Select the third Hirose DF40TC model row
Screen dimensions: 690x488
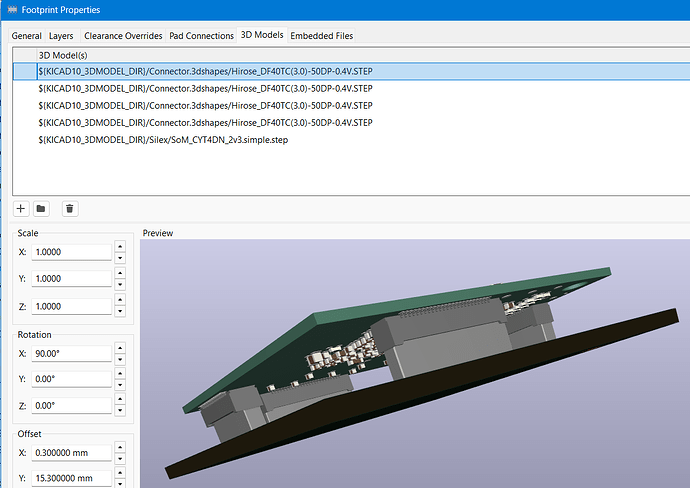click(x=351, y=106)
